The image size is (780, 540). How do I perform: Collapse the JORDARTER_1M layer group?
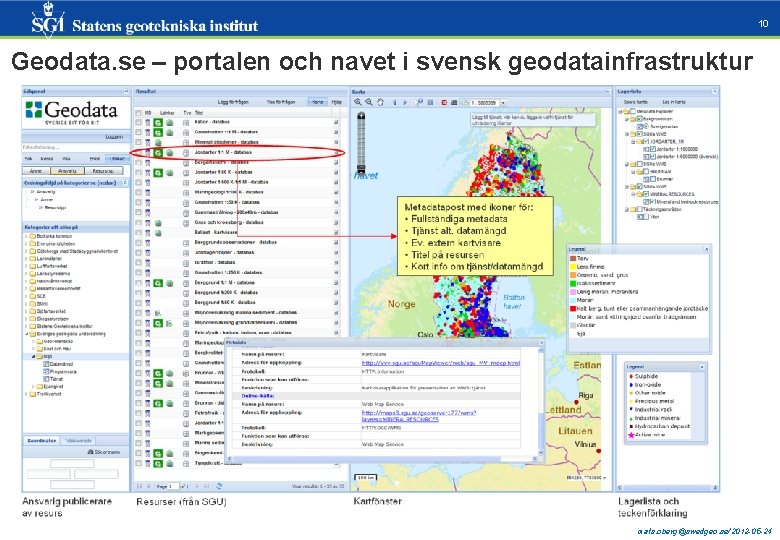pos(633,142)
